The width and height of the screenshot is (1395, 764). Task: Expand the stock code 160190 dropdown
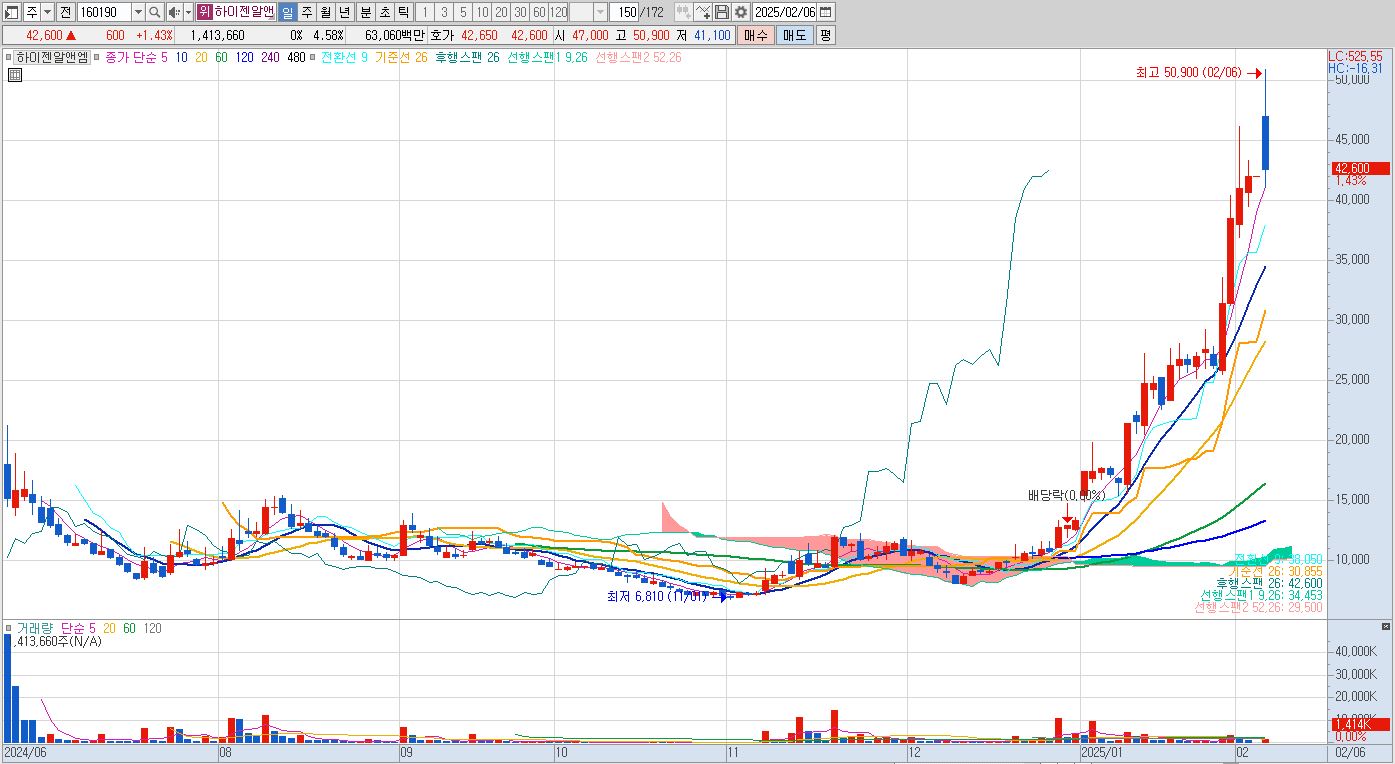tap(138, 12)
